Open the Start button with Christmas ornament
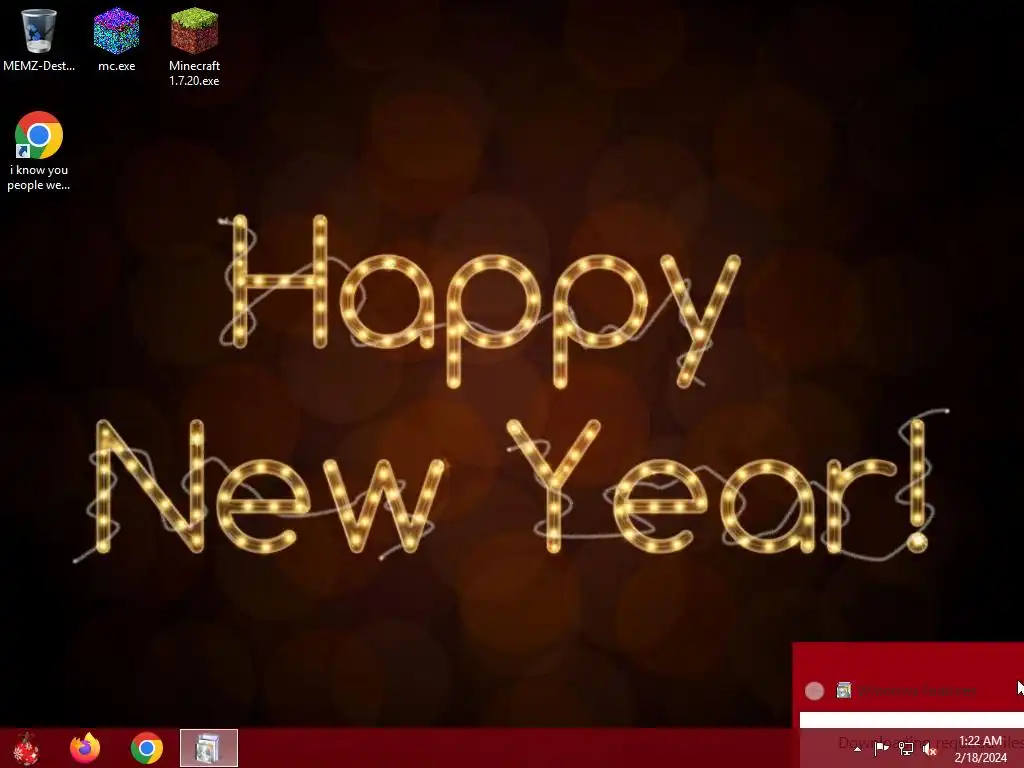Screen dimensions: 1024x768 pyautogui.click(x=26, y=748)
